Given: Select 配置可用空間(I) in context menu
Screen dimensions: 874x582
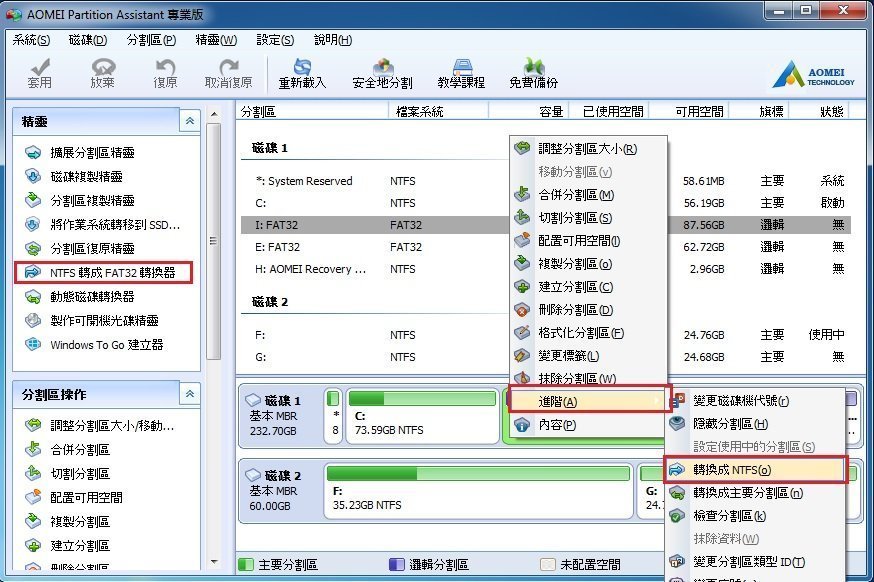Looking at the screenshot, I should [x=589, y=240].
